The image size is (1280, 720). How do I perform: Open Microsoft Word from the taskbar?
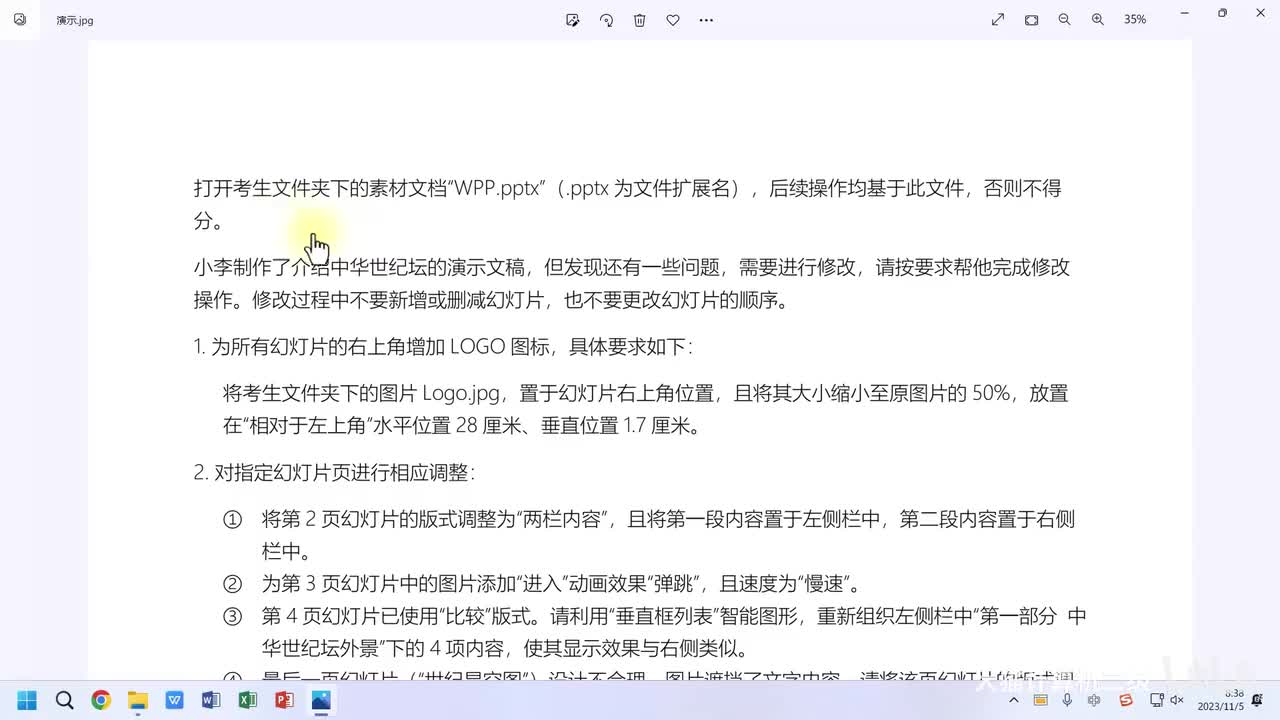click(211, 700)
